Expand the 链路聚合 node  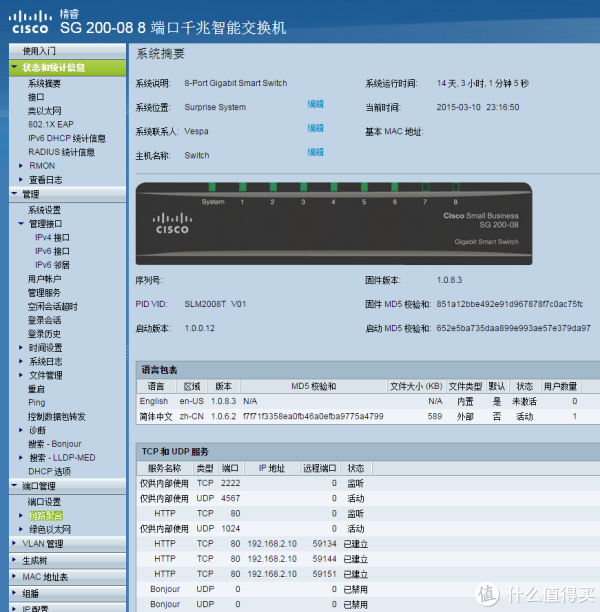coord(21,516)
